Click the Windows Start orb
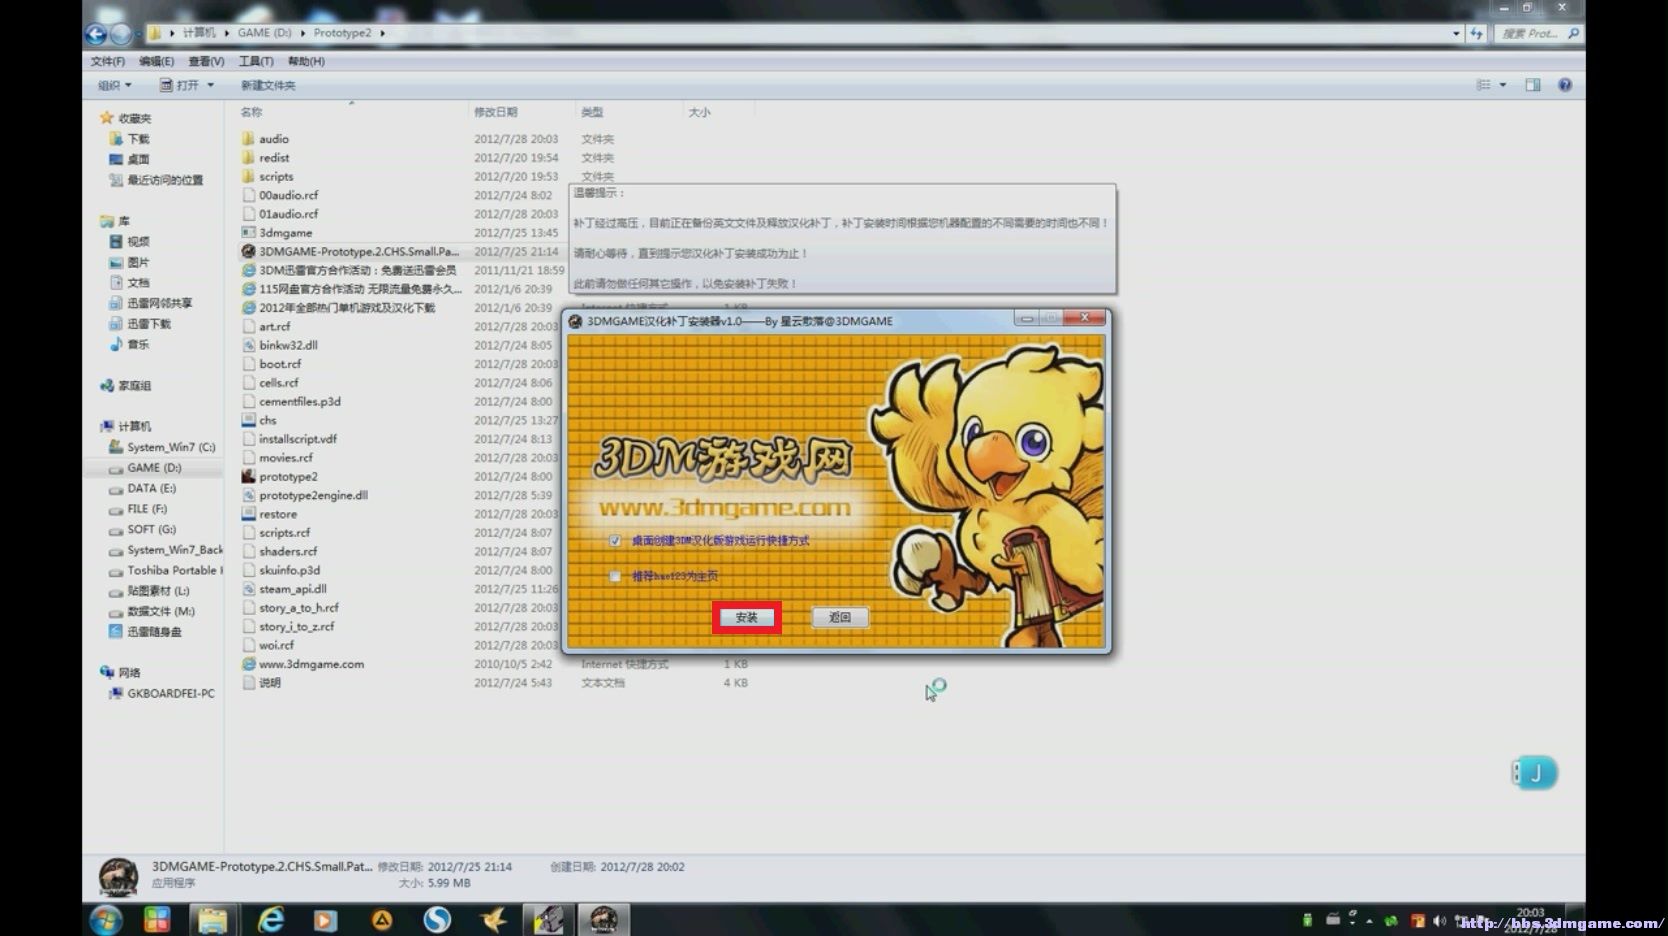The height and width of the screenshot is (936, 1668). coord(106,920)
